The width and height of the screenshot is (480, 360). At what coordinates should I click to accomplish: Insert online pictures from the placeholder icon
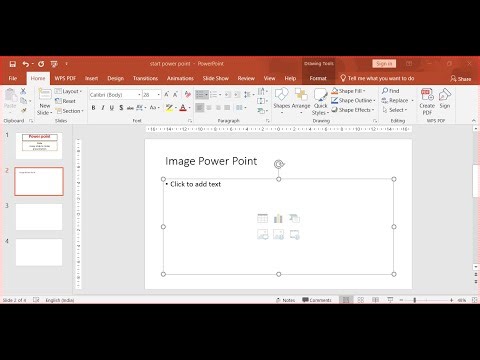278,235
